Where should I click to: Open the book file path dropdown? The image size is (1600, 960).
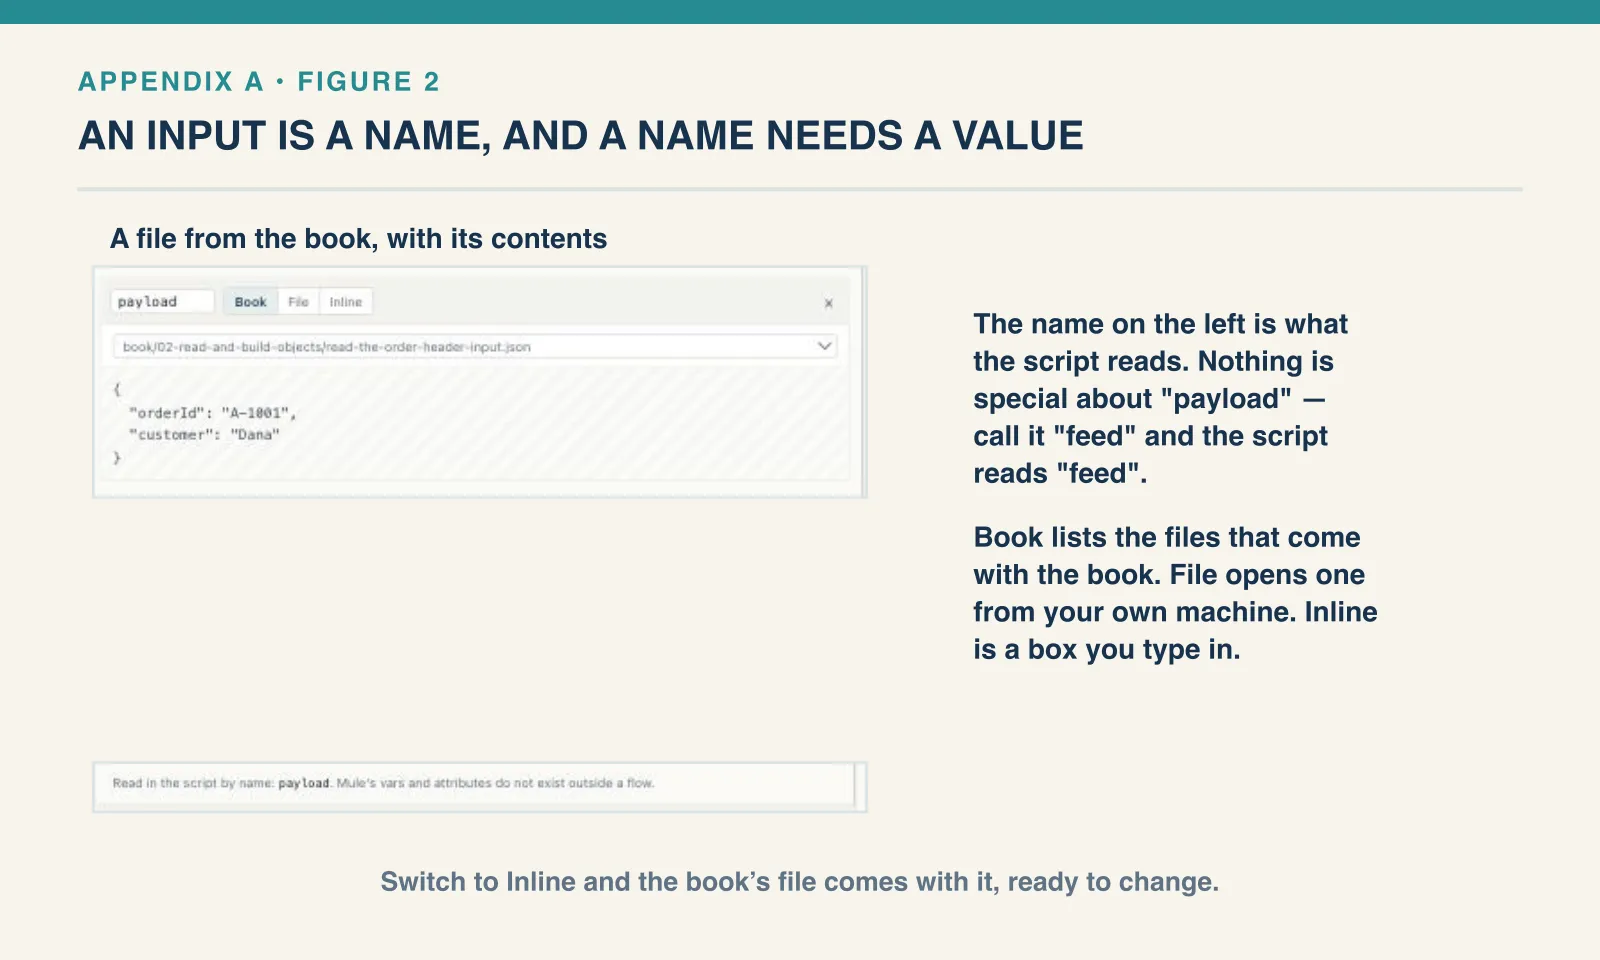coord(475,346)
